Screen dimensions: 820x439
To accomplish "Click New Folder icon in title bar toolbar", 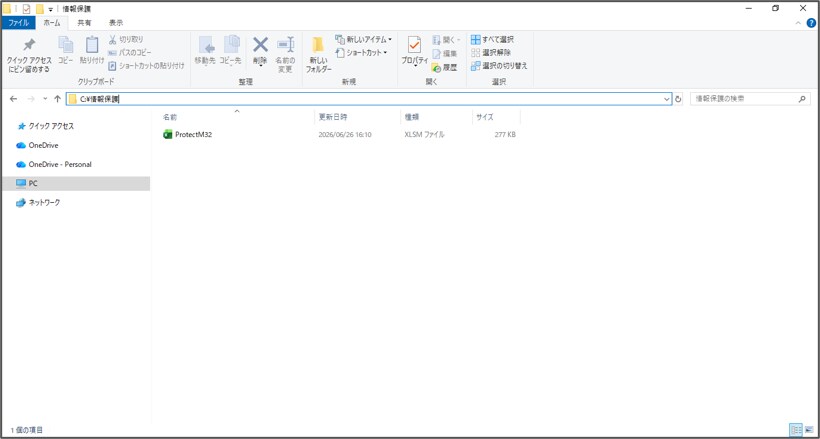I will point(39,9).
